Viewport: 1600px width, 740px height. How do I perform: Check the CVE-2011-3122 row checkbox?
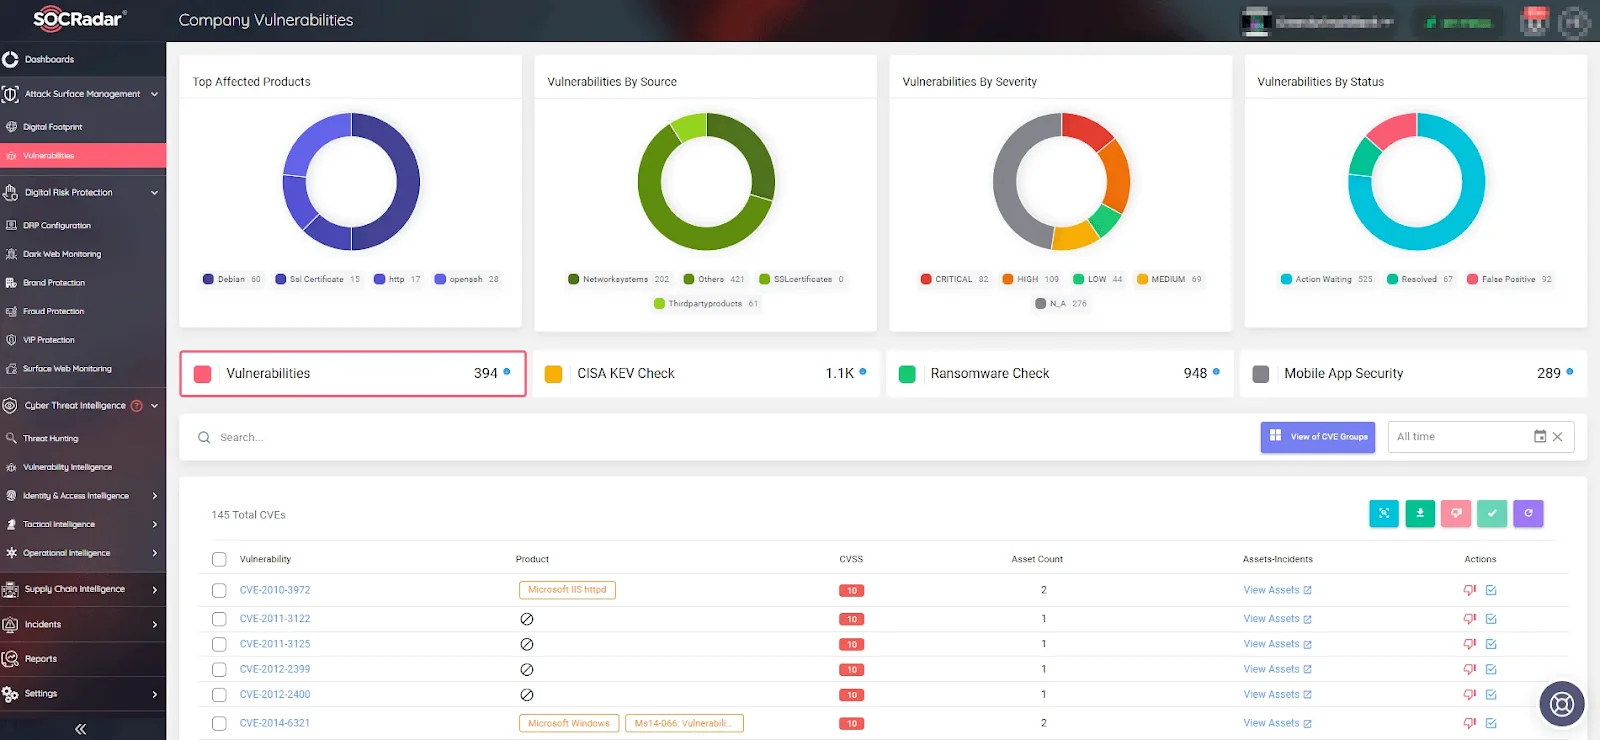point(219,619)
